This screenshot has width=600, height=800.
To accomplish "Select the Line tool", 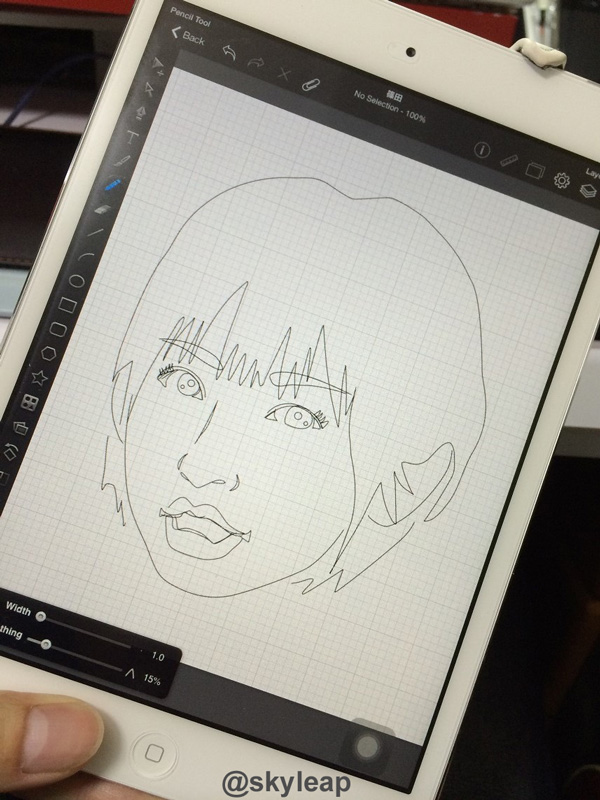I will pyautogui.click(x=95, y=233).
